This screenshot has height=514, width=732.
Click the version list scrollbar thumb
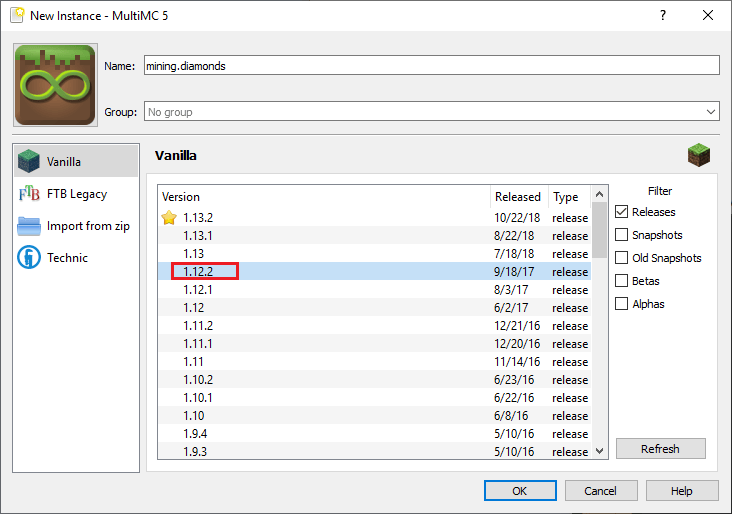coord(600,230)
